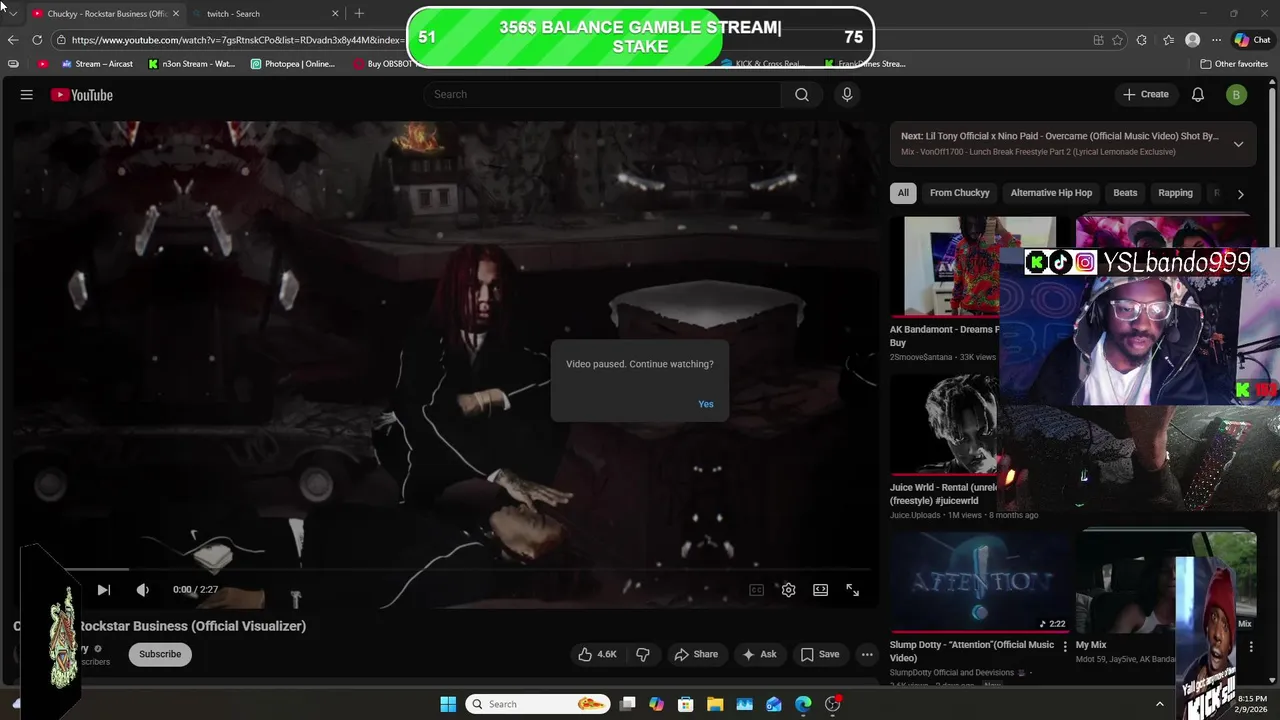Screen dimensions: 1280x720
Task: Click the Windows taskbar search box
Action: tap(537, 704)
